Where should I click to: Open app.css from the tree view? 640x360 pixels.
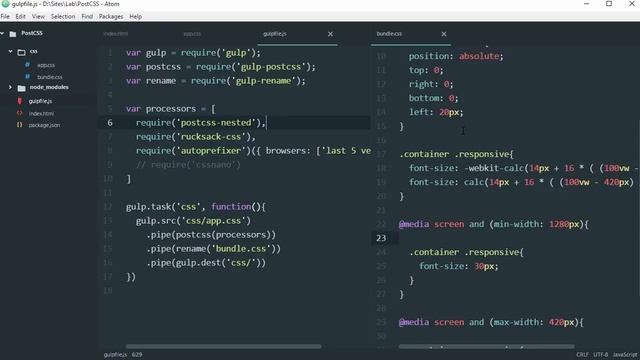coord(46,65)
